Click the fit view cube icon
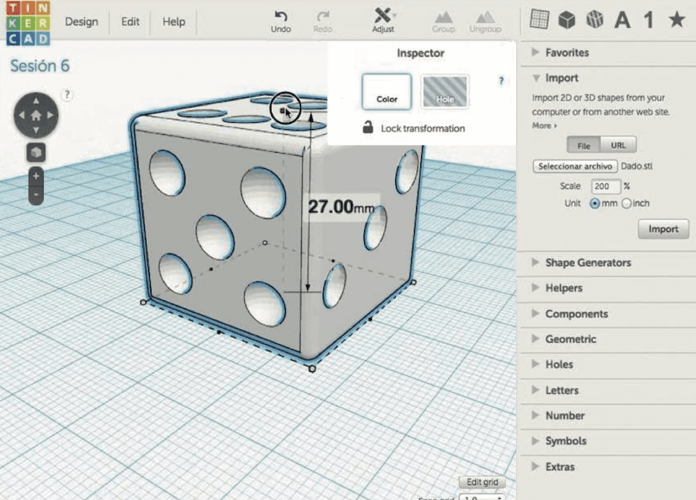The width and height of the screenshot is (696, 500). point(36,153)
